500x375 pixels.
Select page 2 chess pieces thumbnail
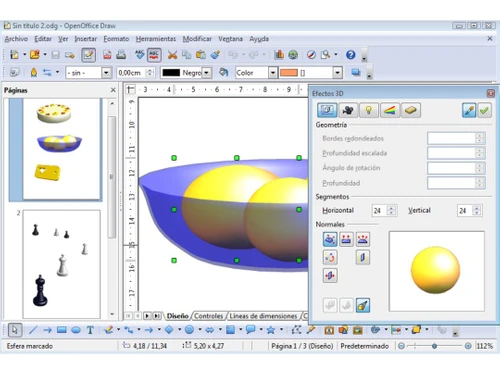coord(61,264)
